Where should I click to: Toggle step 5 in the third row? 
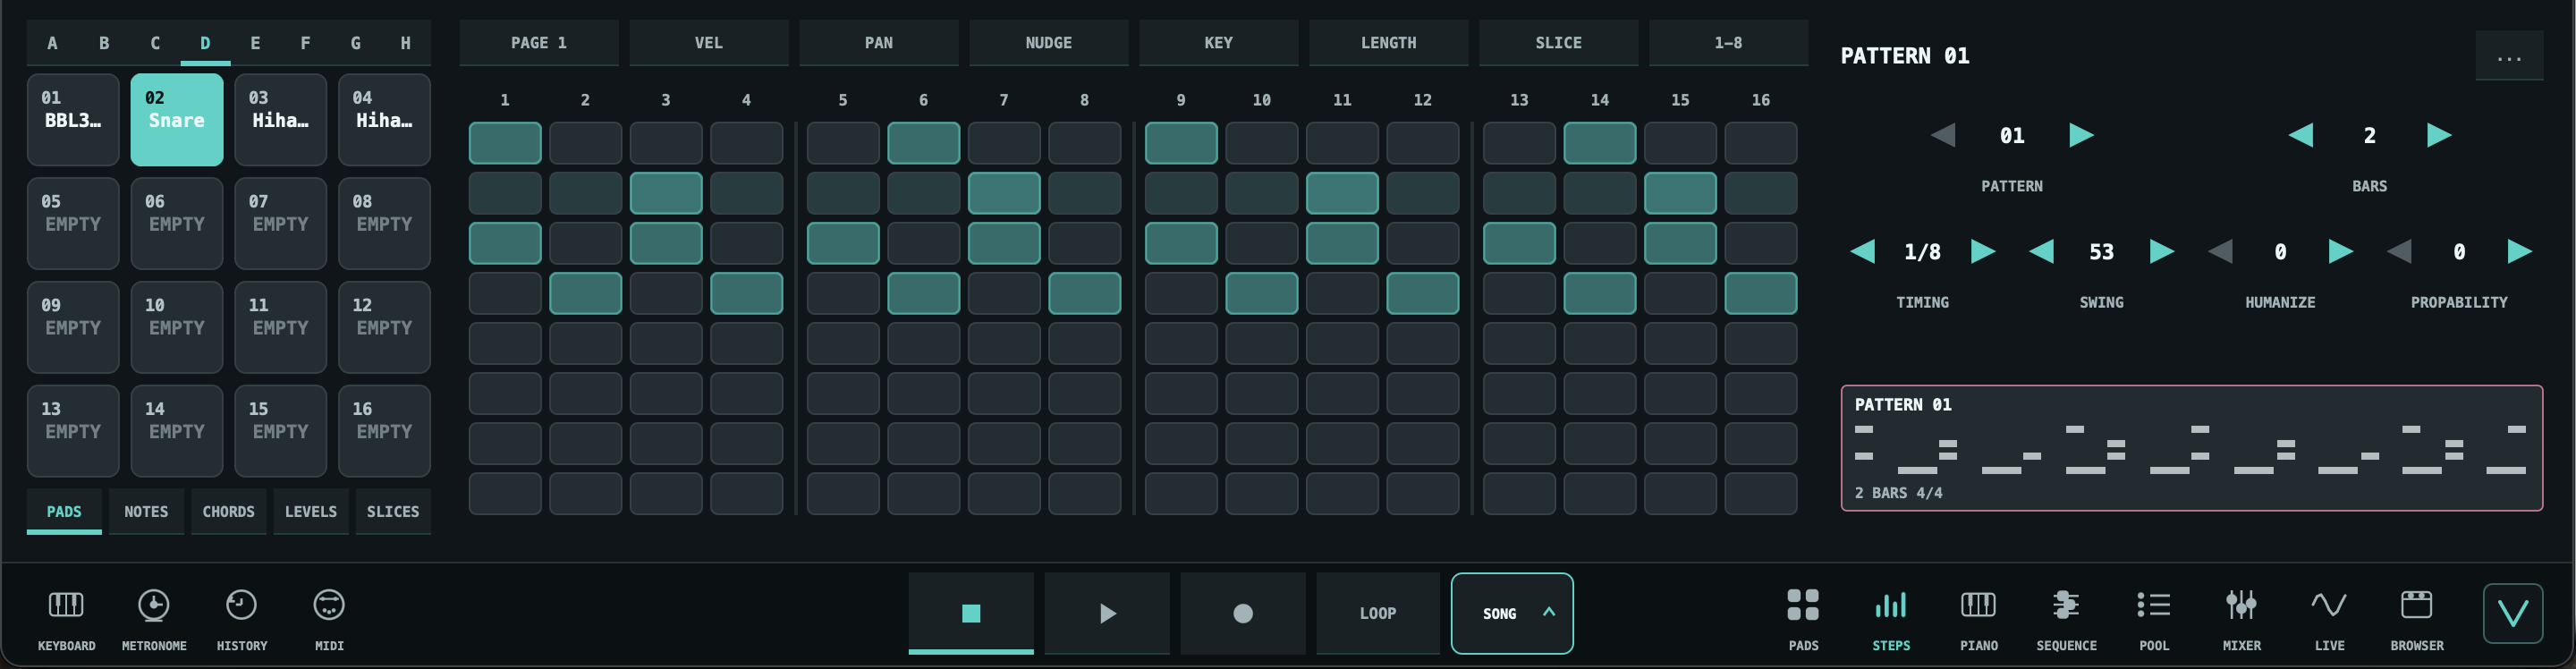[843, 243]
